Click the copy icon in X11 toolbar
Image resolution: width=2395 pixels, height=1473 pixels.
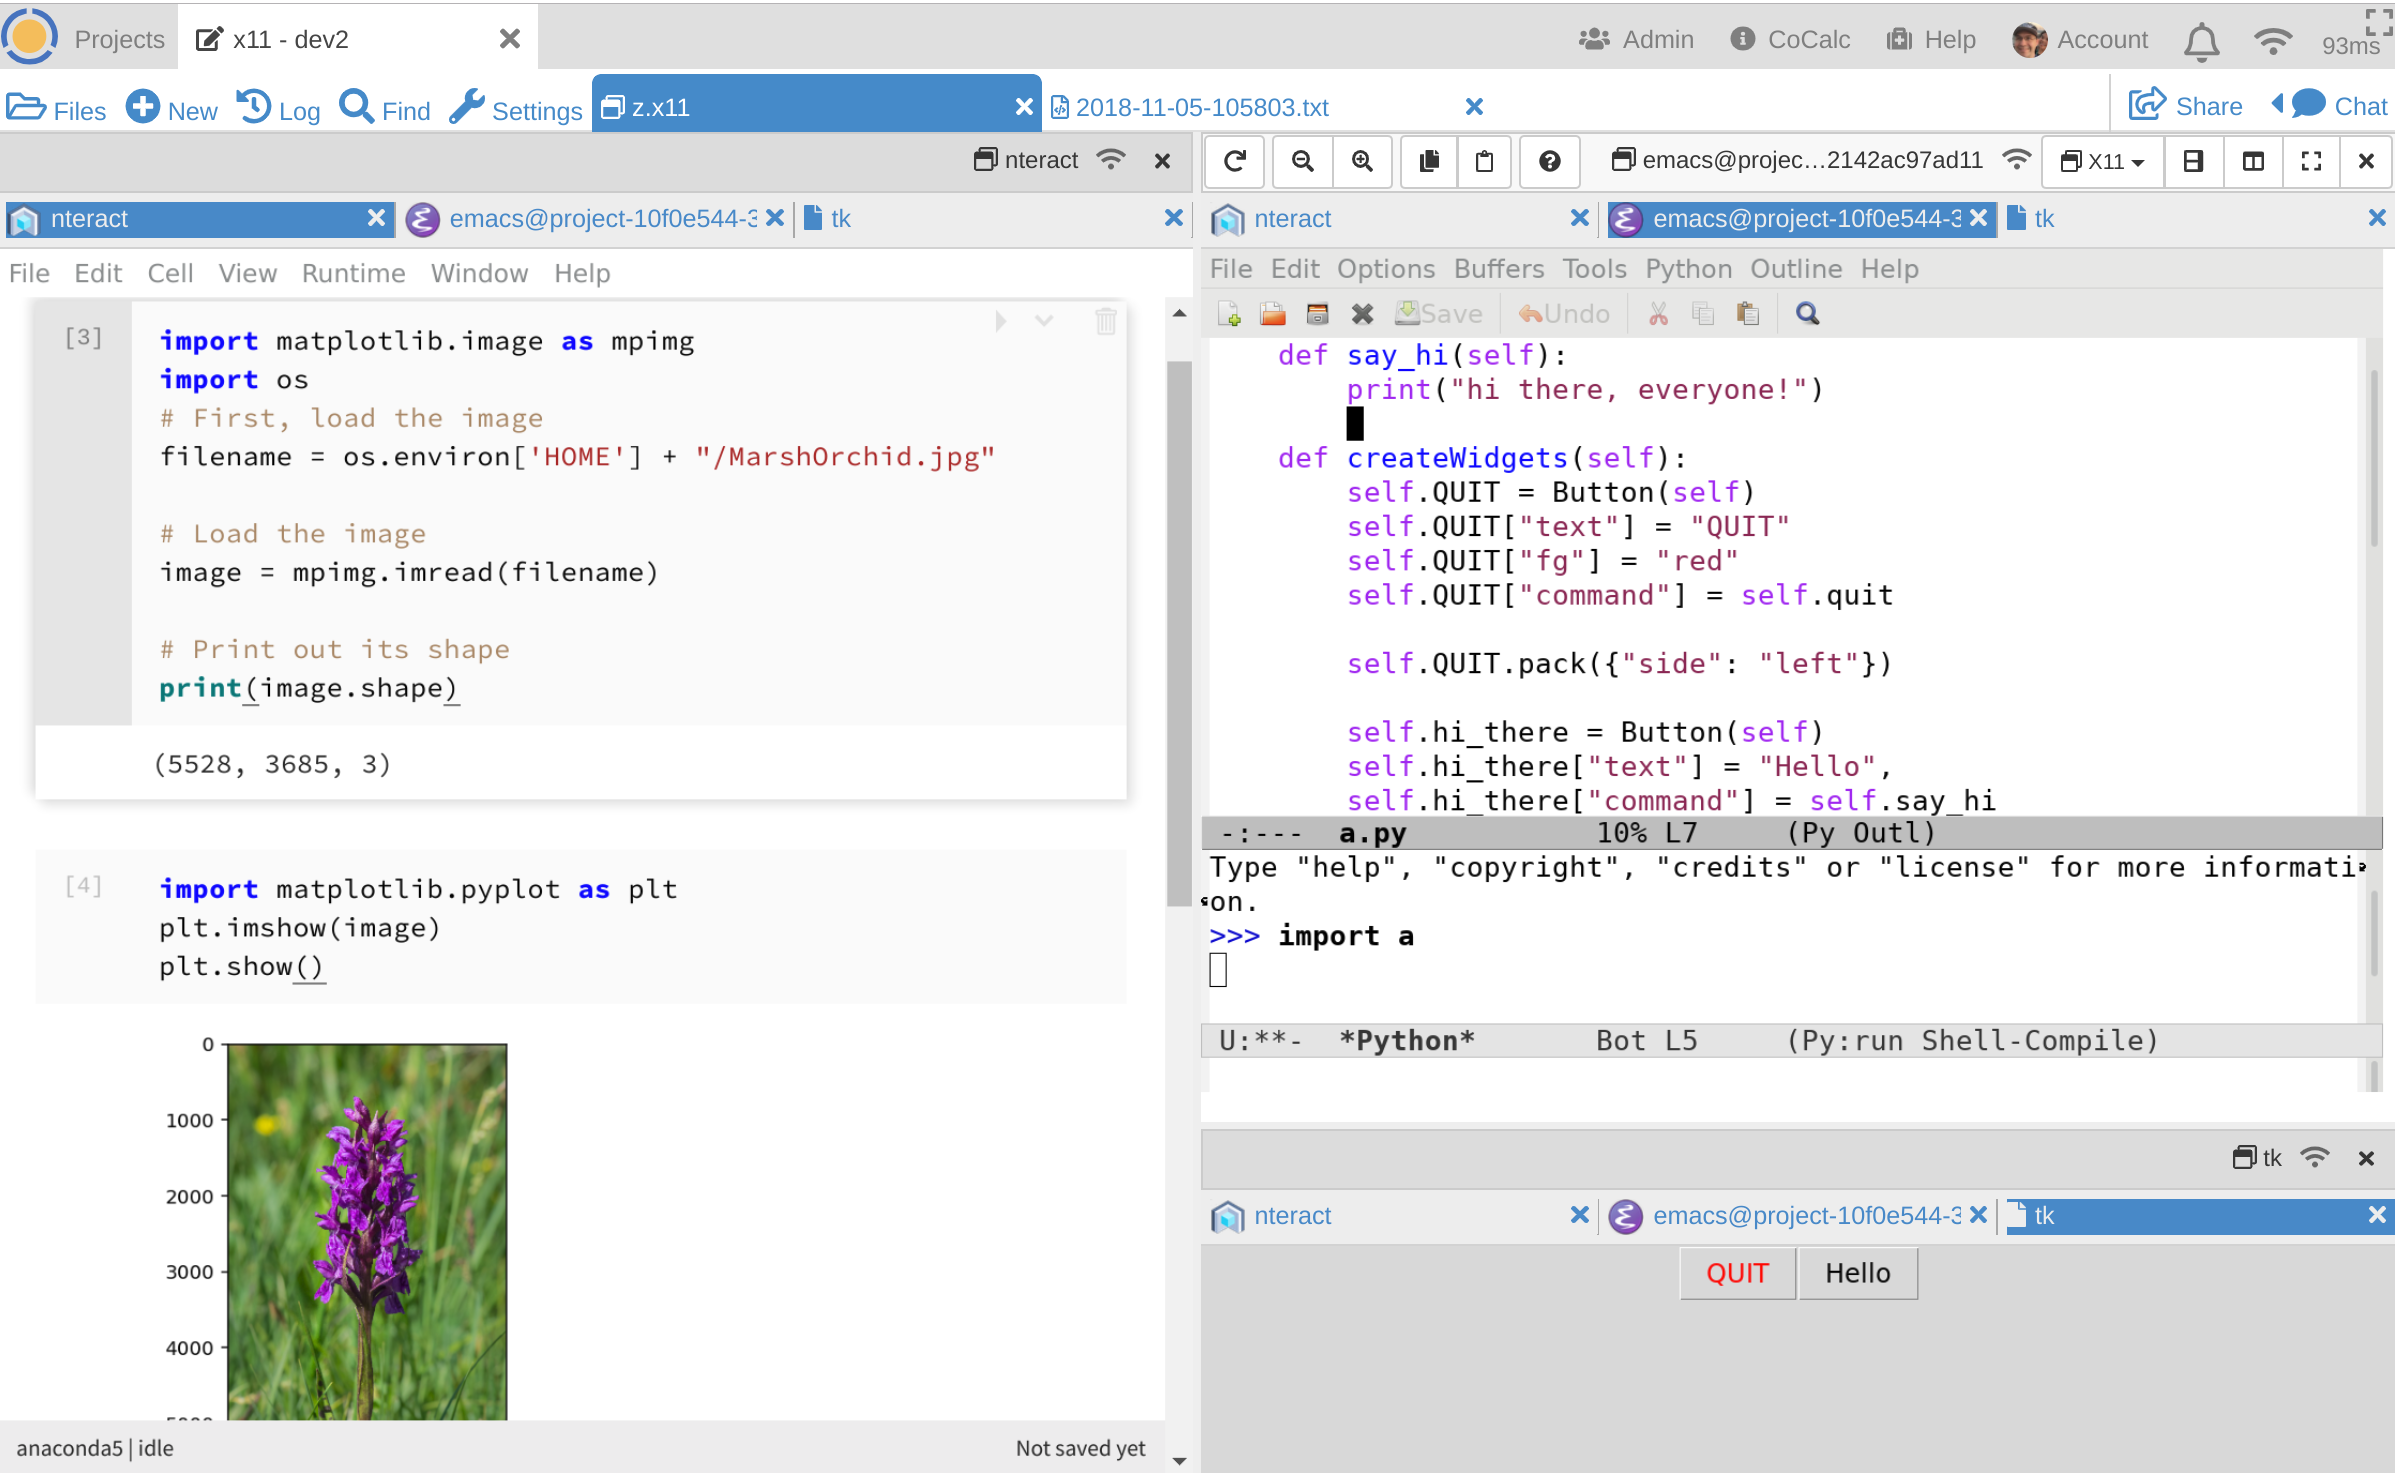pyautogui.click(x=1429, y=161)
